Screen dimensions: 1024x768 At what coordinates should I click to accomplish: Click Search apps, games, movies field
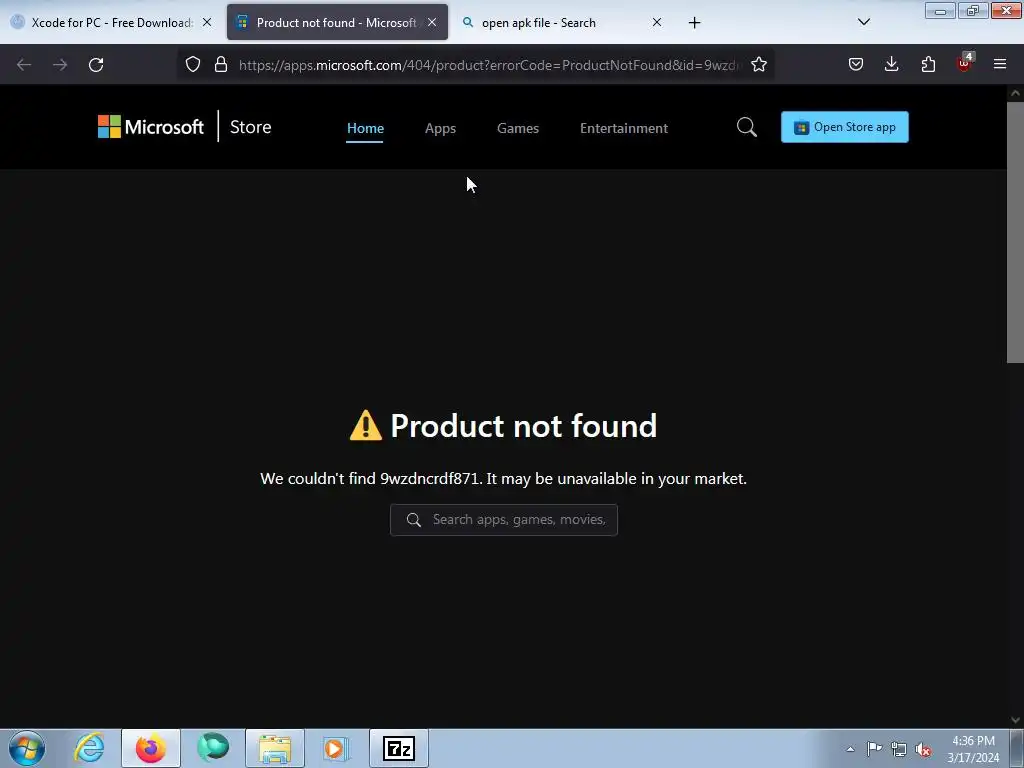coord(504,520)
